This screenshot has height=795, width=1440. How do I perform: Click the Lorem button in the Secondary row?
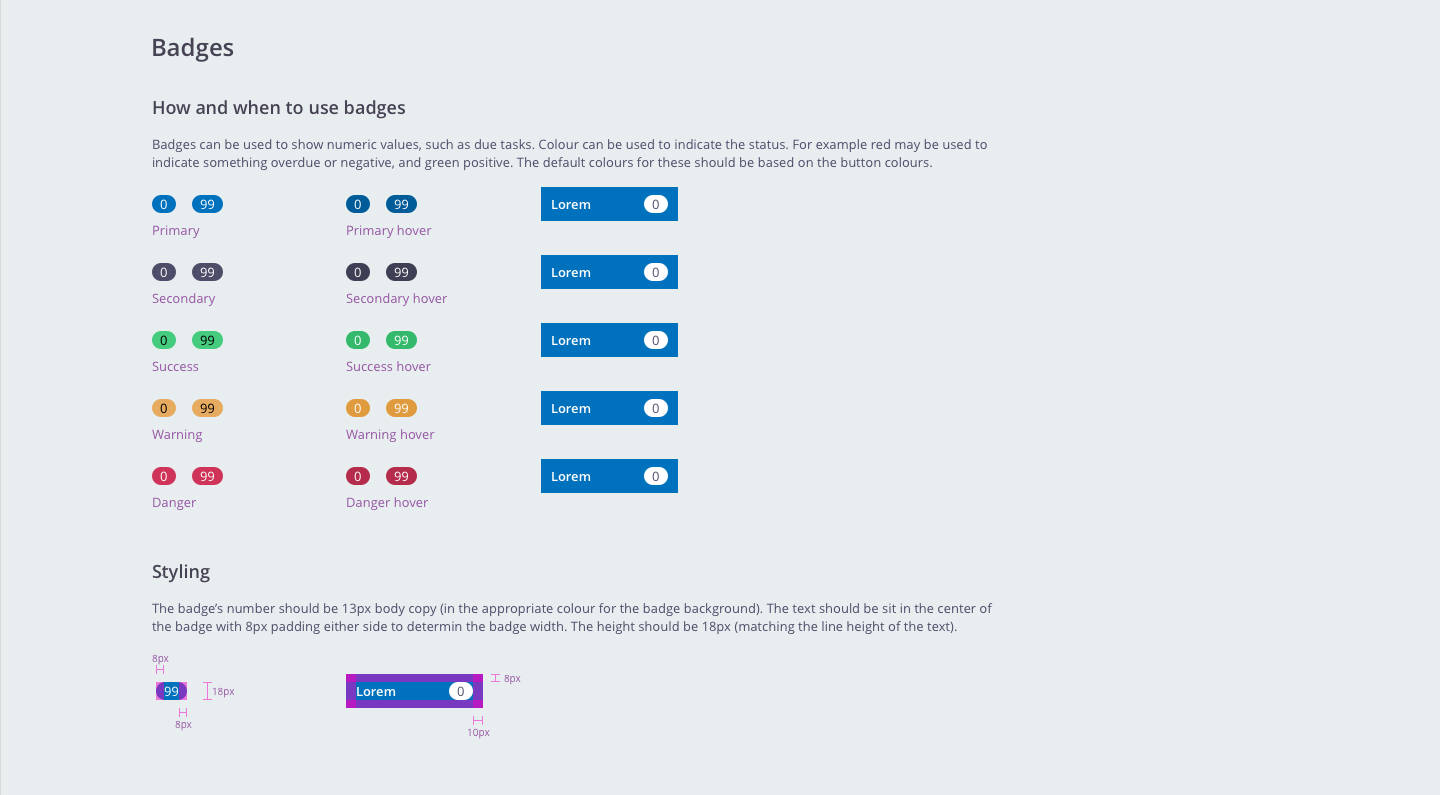click(x=609, y=272)
